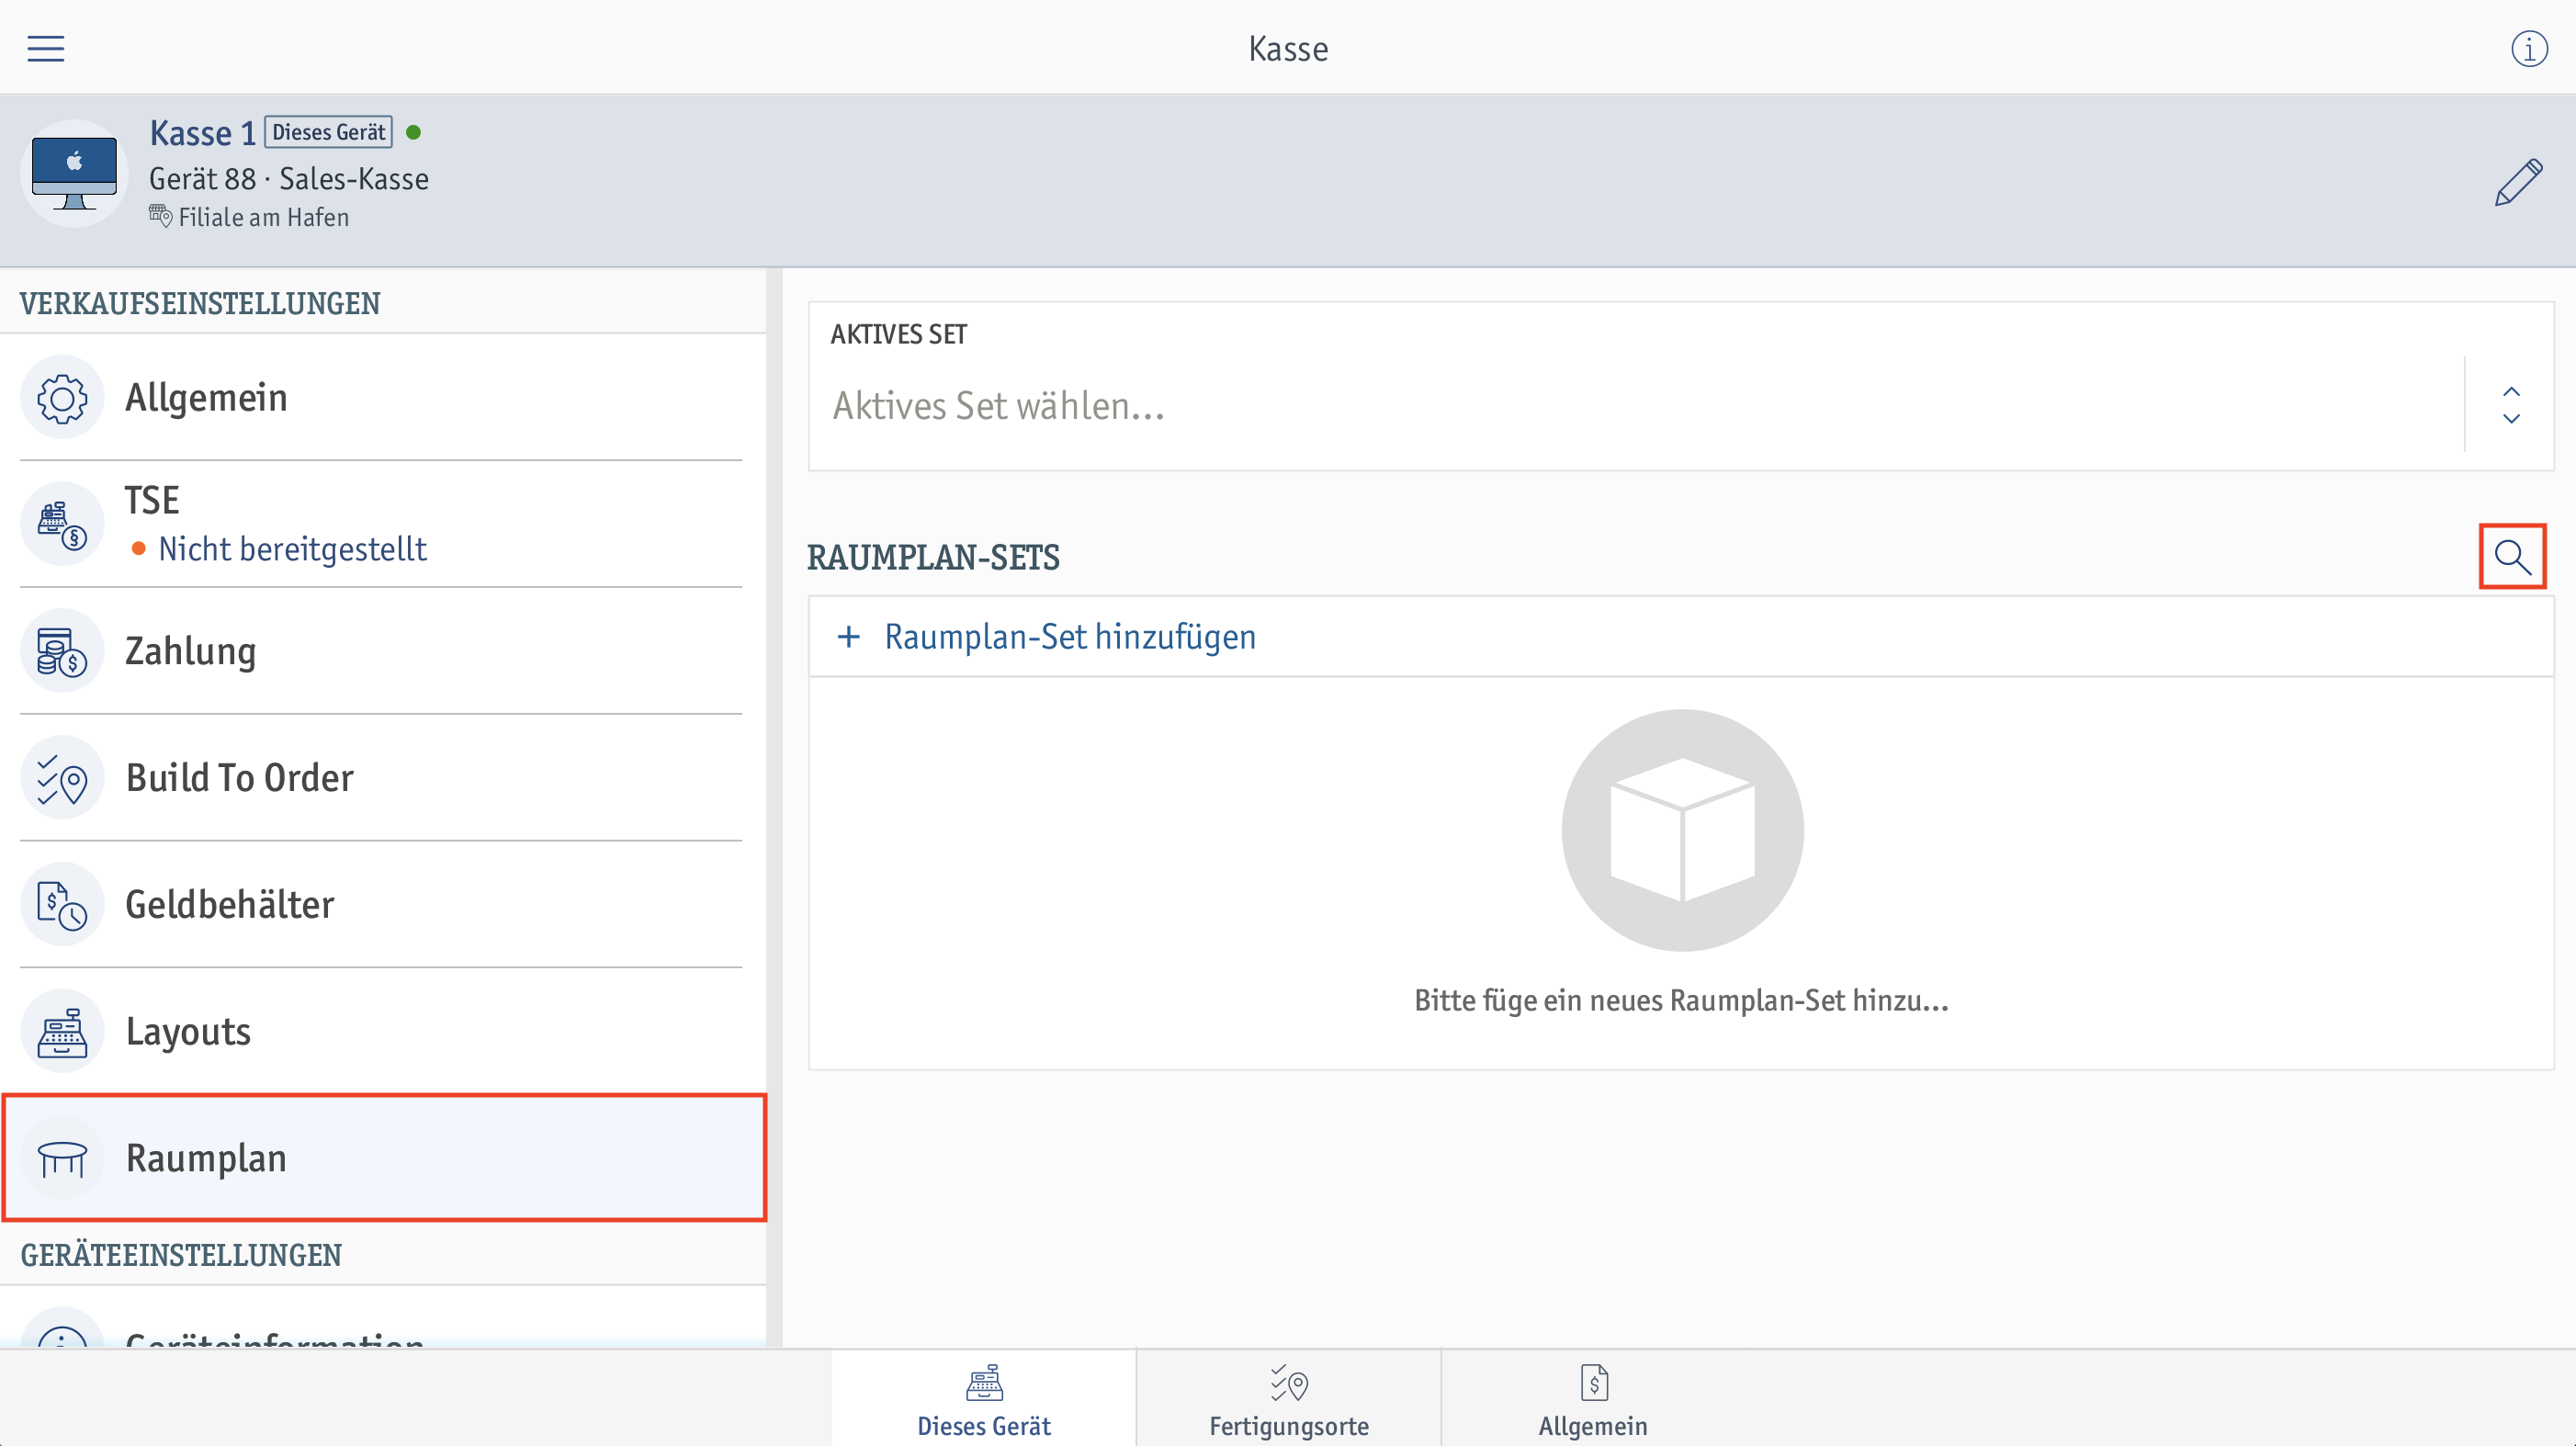Click the Layouts register icon
The width and height of the screenshot is (2576, 1446).
(x=62, y=1032)
